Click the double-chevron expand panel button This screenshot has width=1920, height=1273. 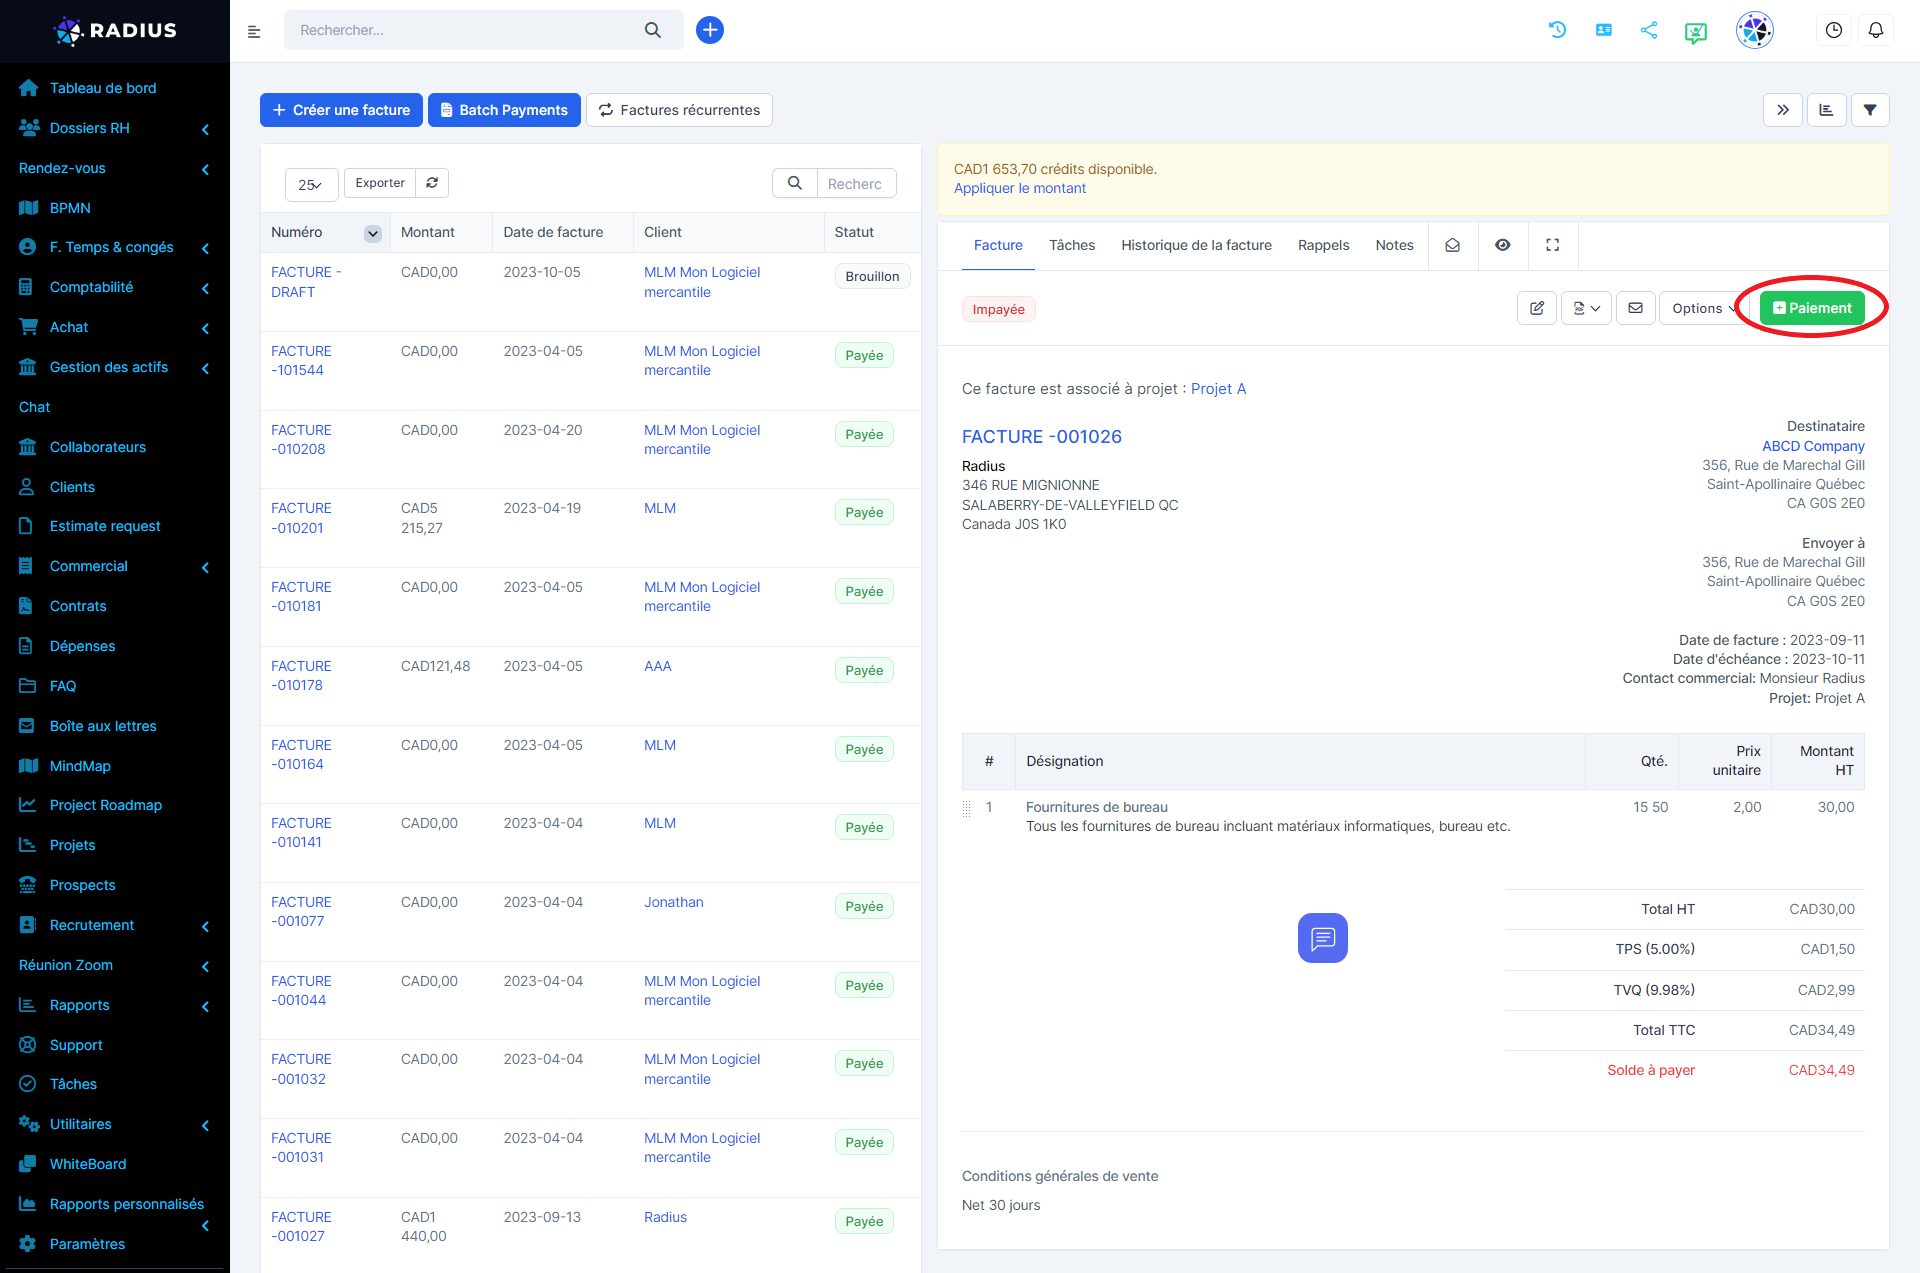(1782, 110)
